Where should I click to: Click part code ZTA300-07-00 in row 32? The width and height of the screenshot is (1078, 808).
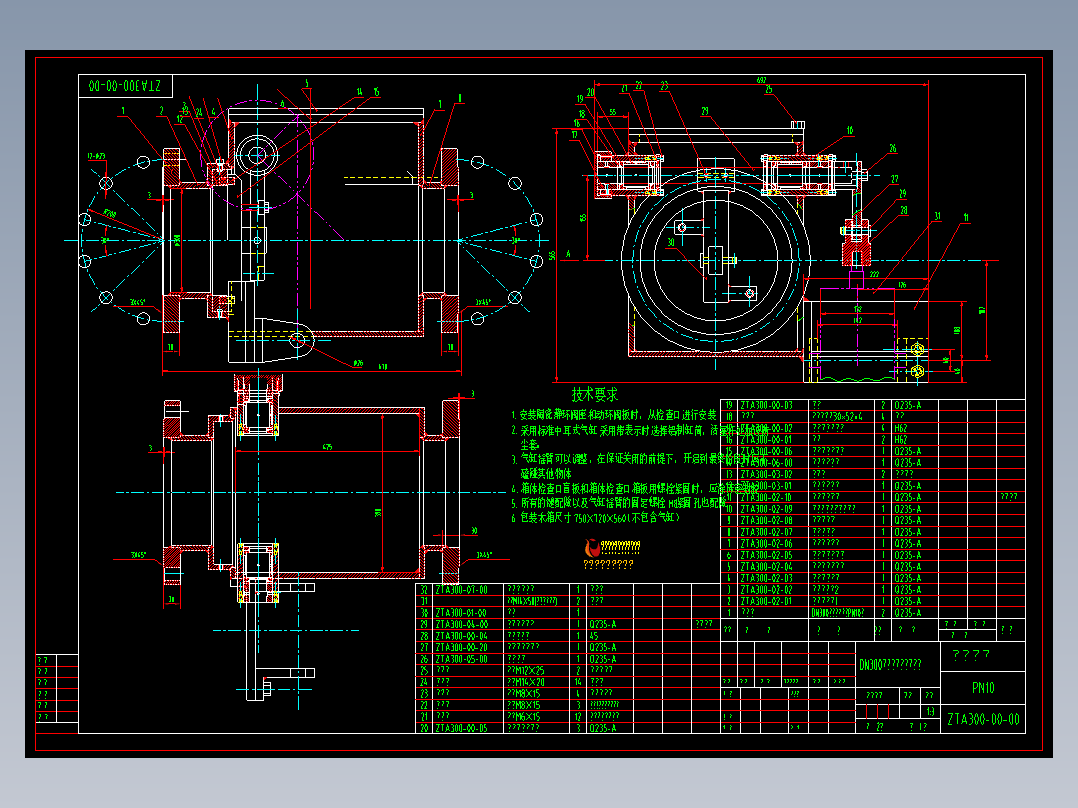(x=461, y=589)
